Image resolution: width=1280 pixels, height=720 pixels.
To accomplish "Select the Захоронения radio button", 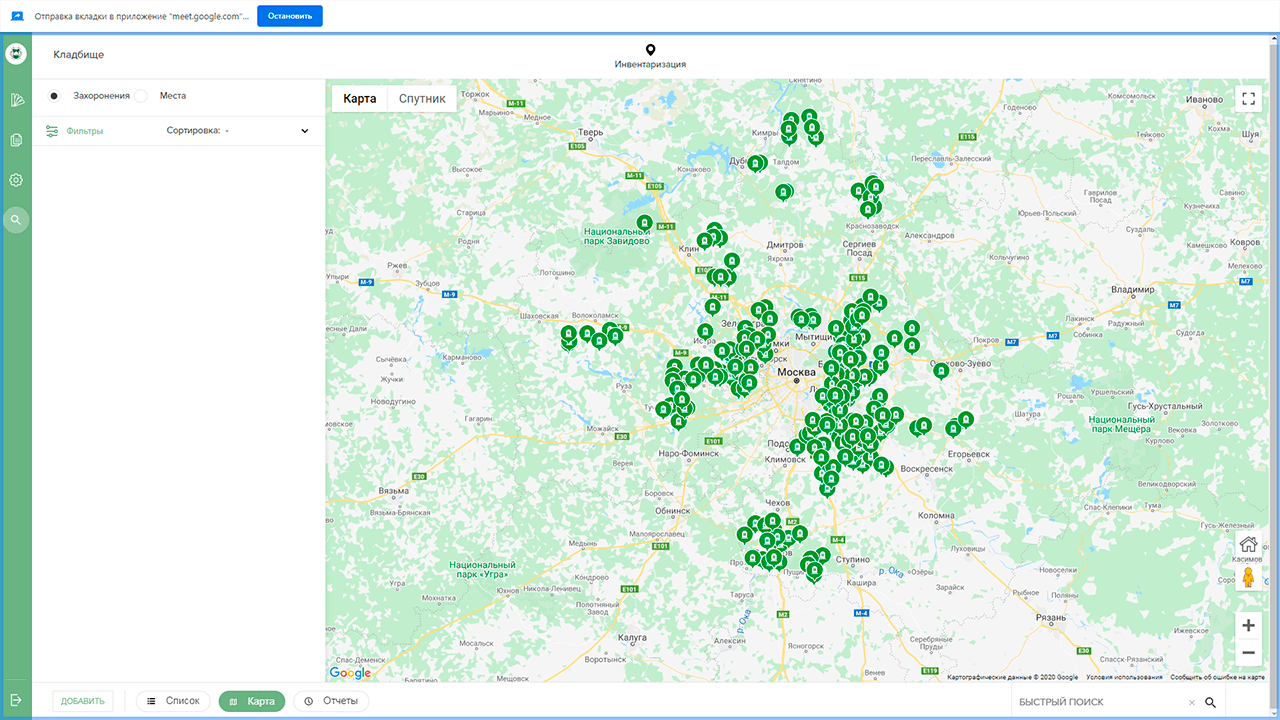I will (x=54, y=96).
